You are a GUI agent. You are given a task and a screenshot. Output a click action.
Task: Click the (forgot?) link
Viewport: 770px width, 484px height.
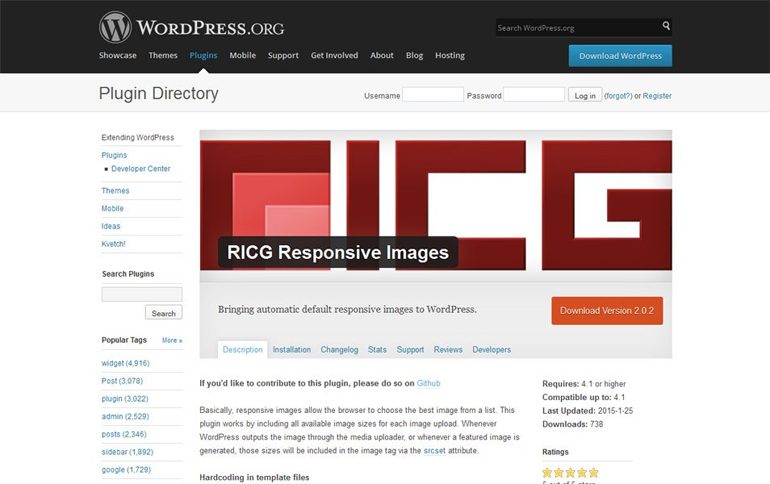pos(618,96)
